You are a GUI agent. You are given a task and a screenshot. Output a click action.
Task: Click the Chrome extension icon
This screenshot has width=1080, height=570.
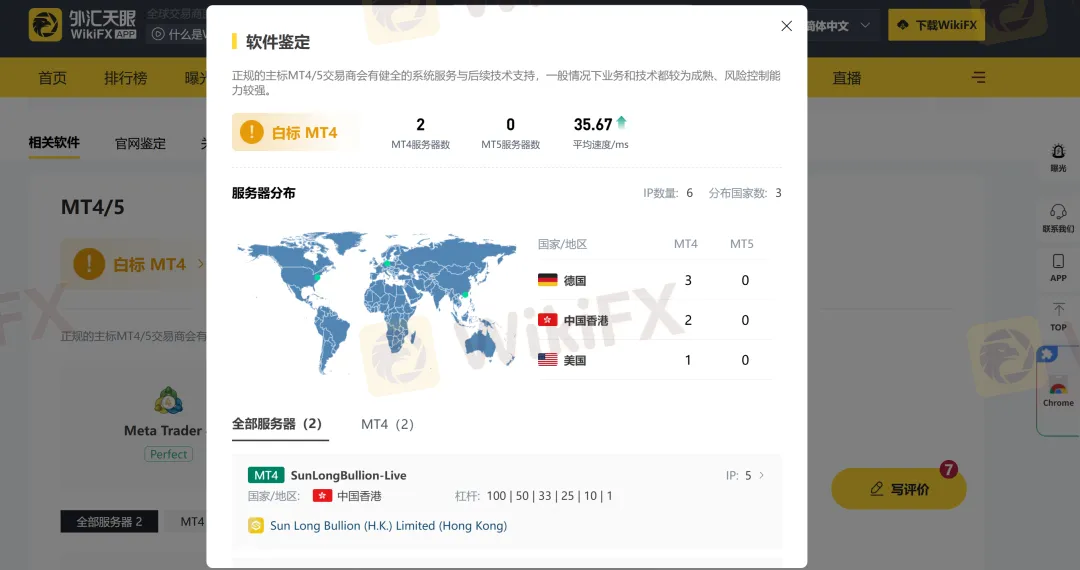(x=1058, y=393)
